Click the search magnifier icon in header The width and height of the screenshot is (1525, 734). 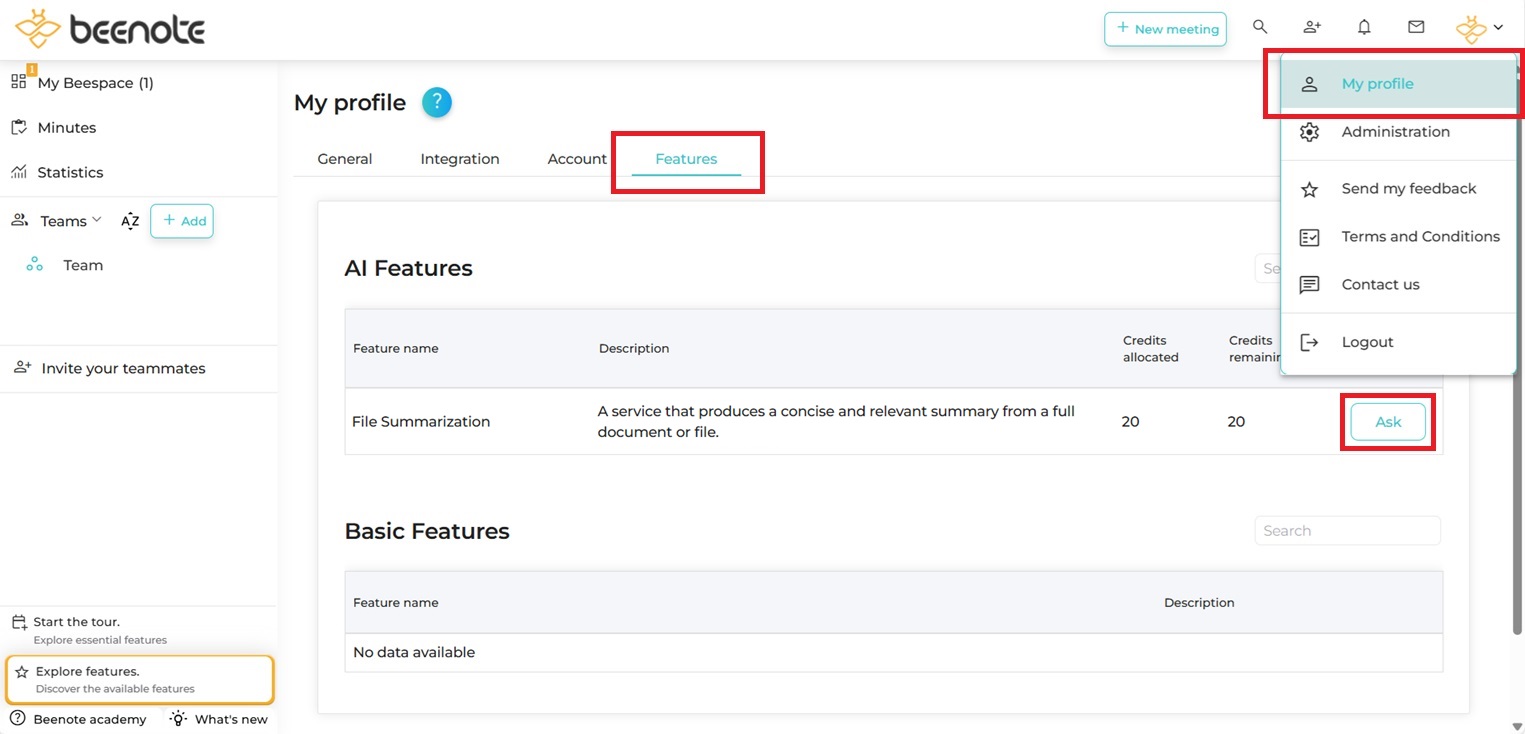tap(1260, 27)
